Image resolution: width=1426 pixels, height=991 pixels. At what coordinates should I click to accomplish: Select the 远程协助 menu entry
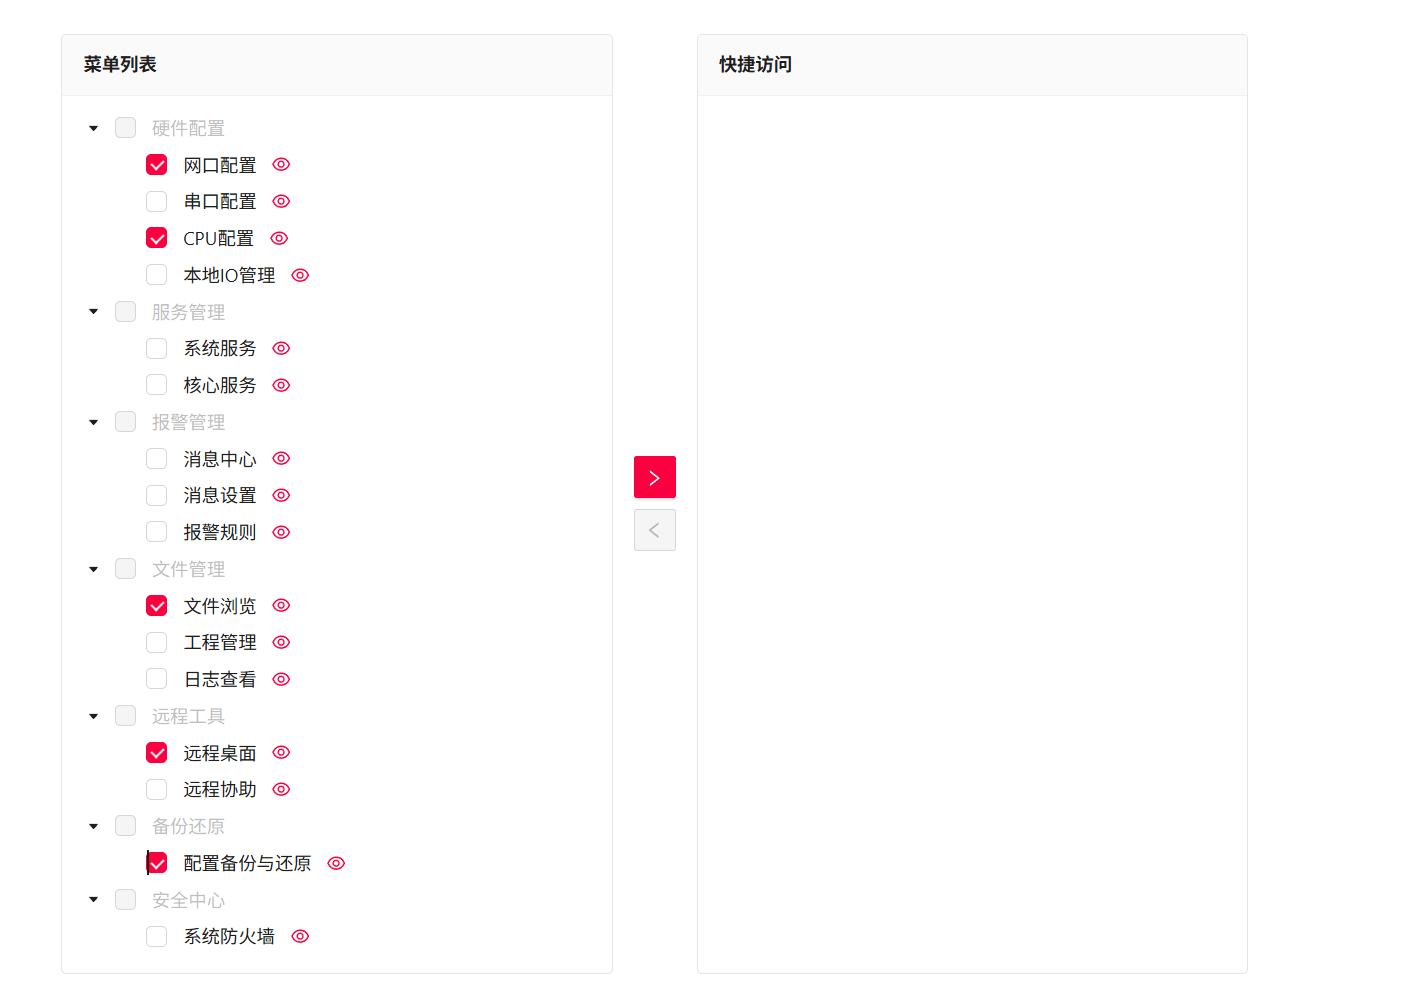click(x=220, y=789)
